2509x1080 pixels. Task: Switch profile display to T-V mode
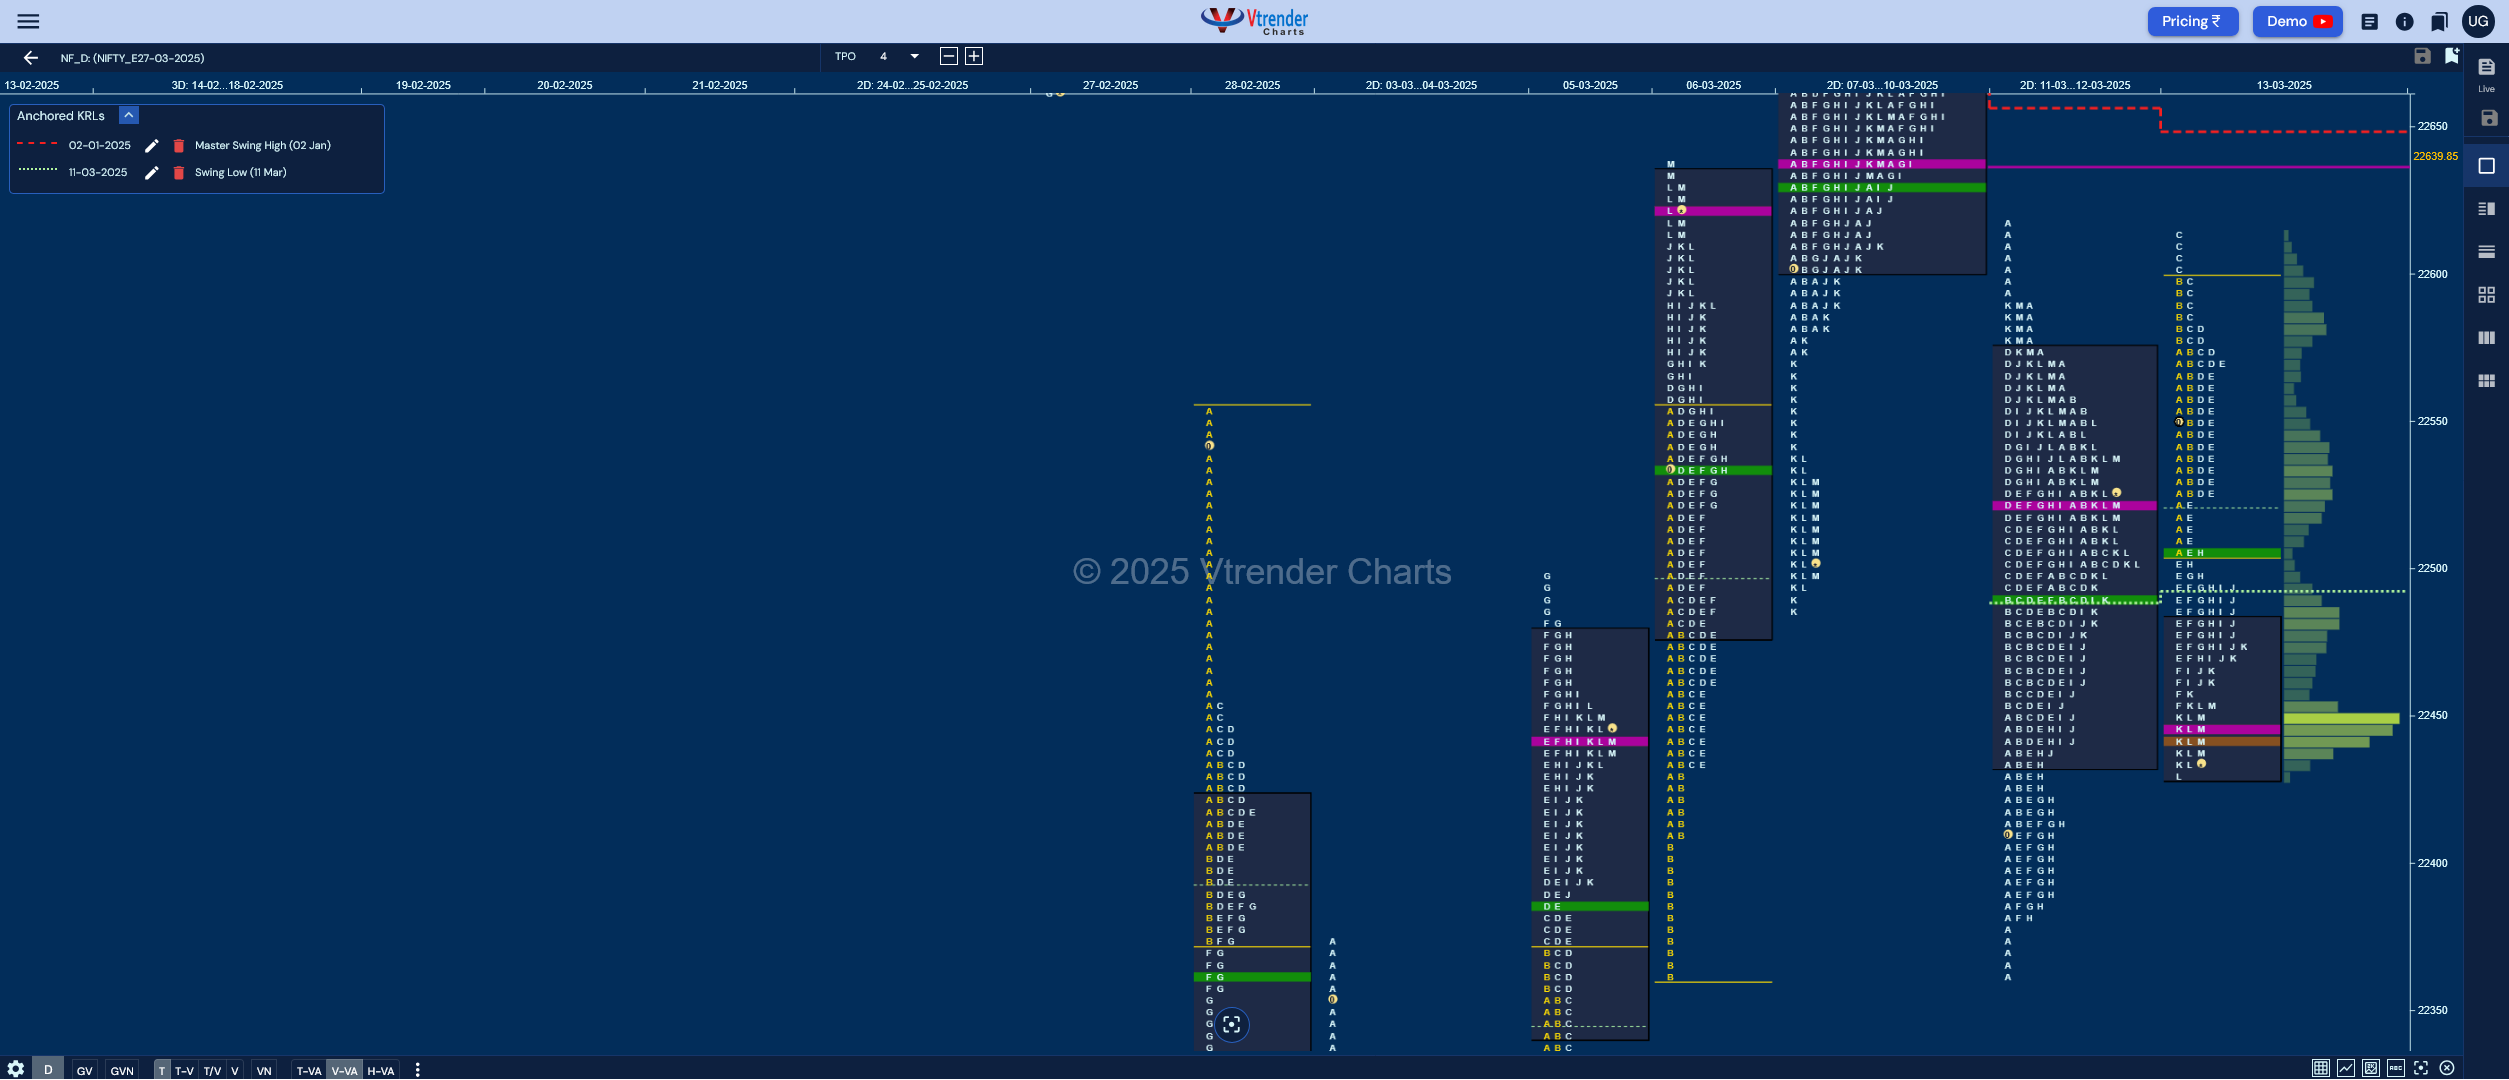(x=184, y=1070)
